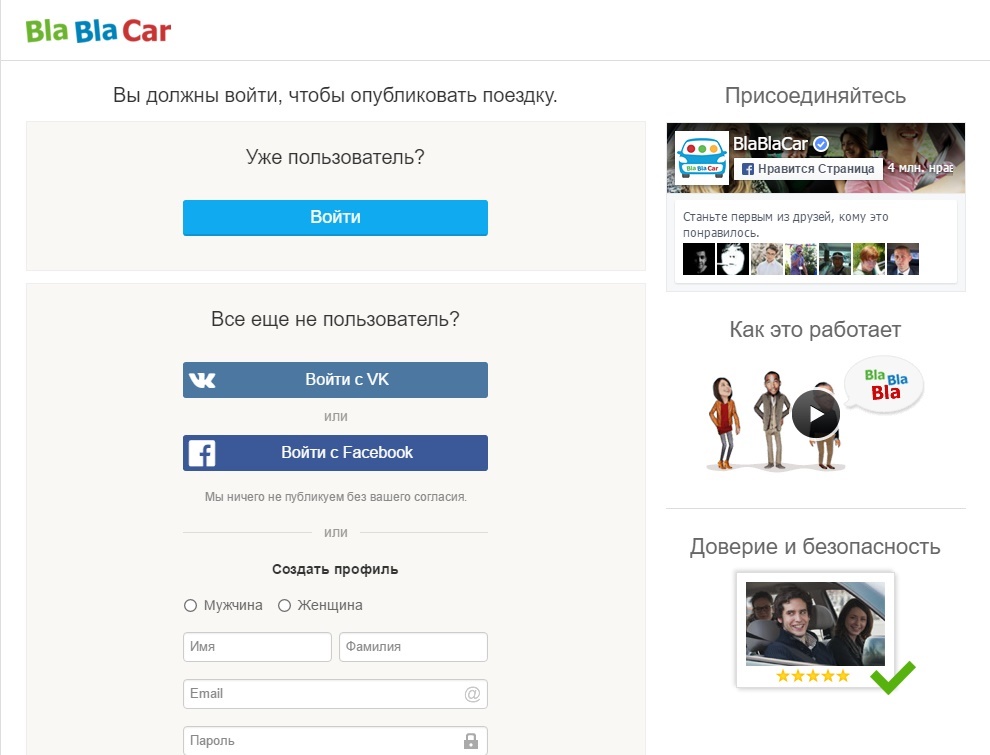The image size is (990, 755).
Task: Focus the Email input field
Action: (x=335, y=694)
